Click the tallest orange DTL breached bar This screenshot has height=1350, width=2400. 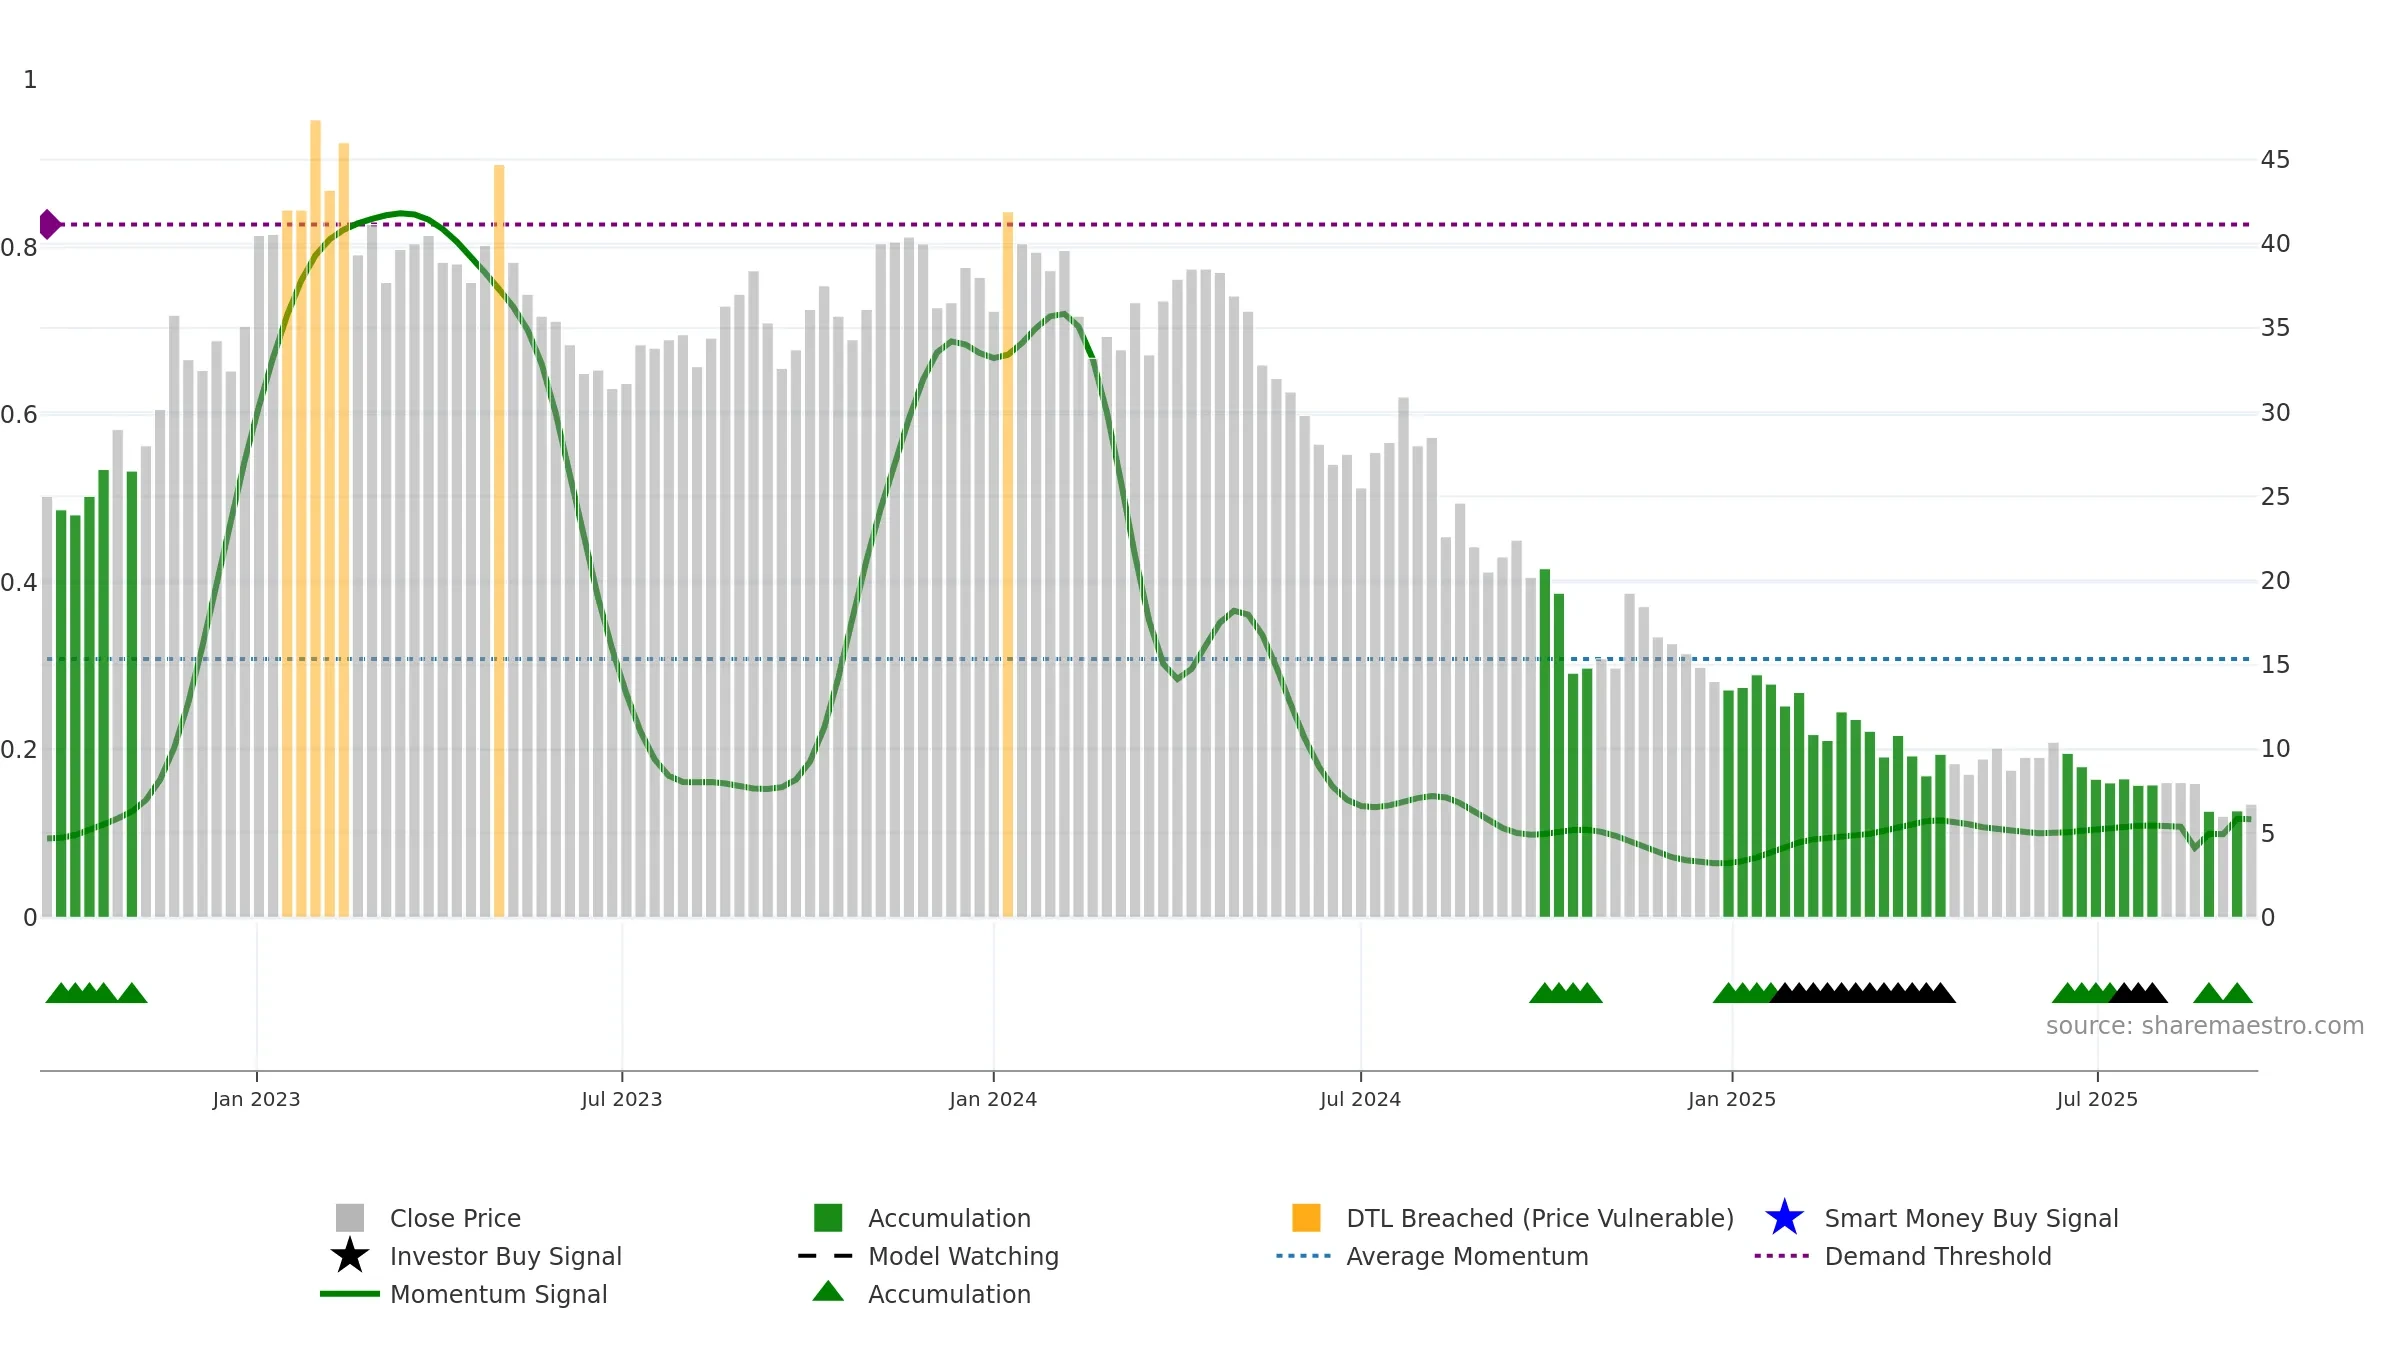pyautogui.click(x=315, y=518)
